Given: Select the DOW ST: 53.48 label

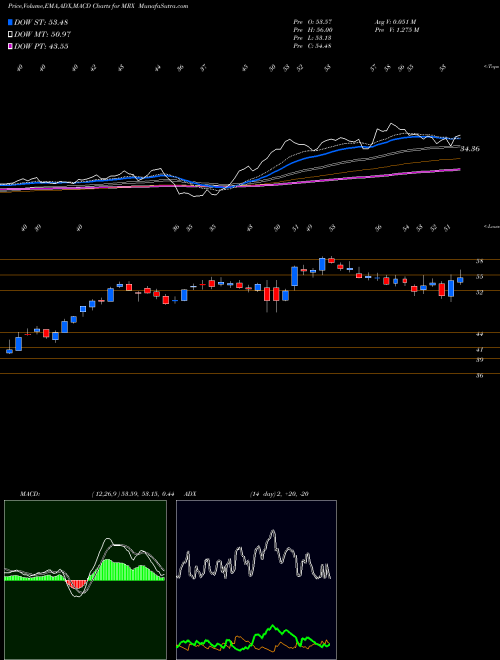Looking at the screenshot, I should pos(41,22).
